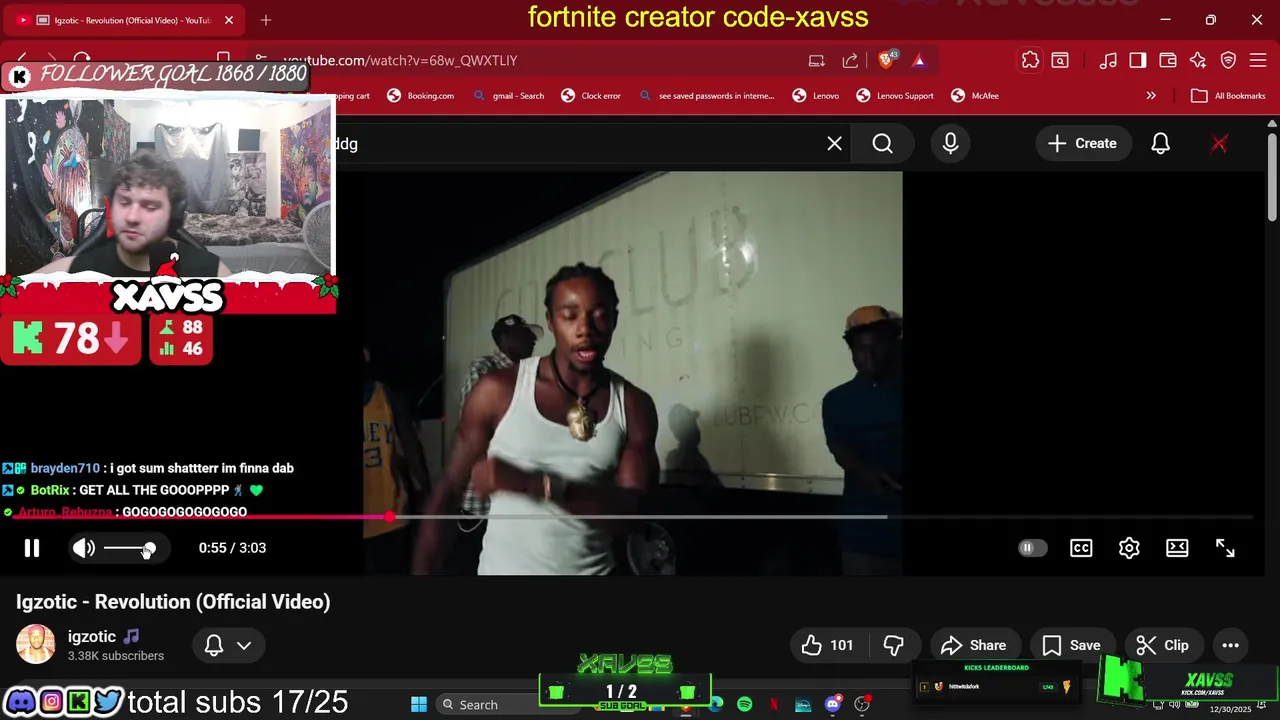Toggle the browser sidebar panel
The image size is (1280, 720).
coord(1138,60)
